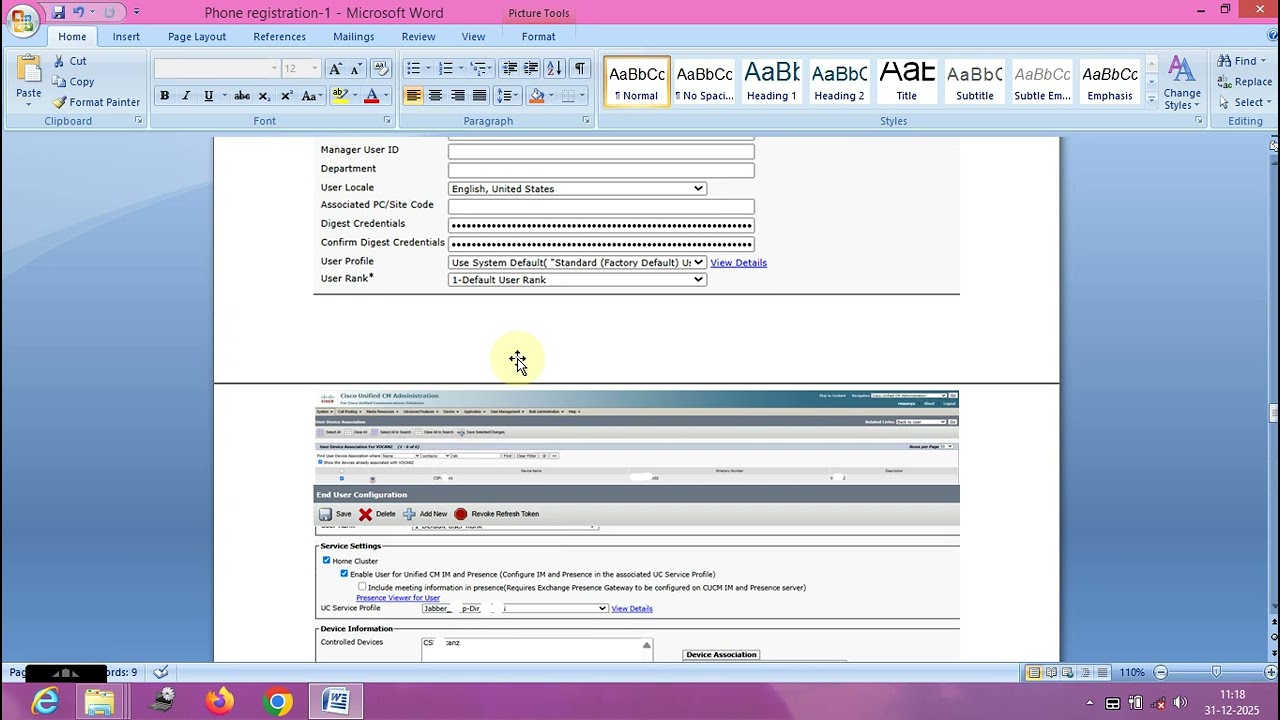Toggle underline formatting
Viewport: 1280px width, 720px height.
(208, 96)
